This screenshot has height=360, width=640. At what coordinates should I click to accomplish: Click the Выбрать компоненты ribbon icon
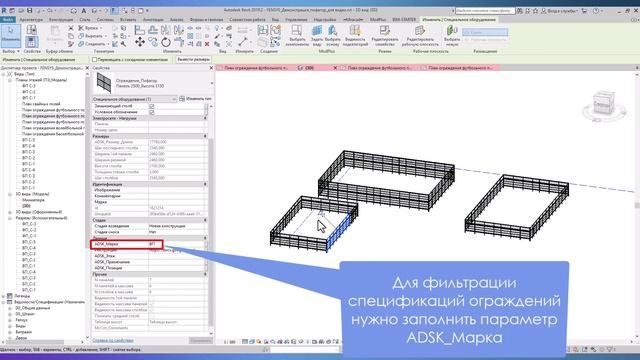[297, 36]
